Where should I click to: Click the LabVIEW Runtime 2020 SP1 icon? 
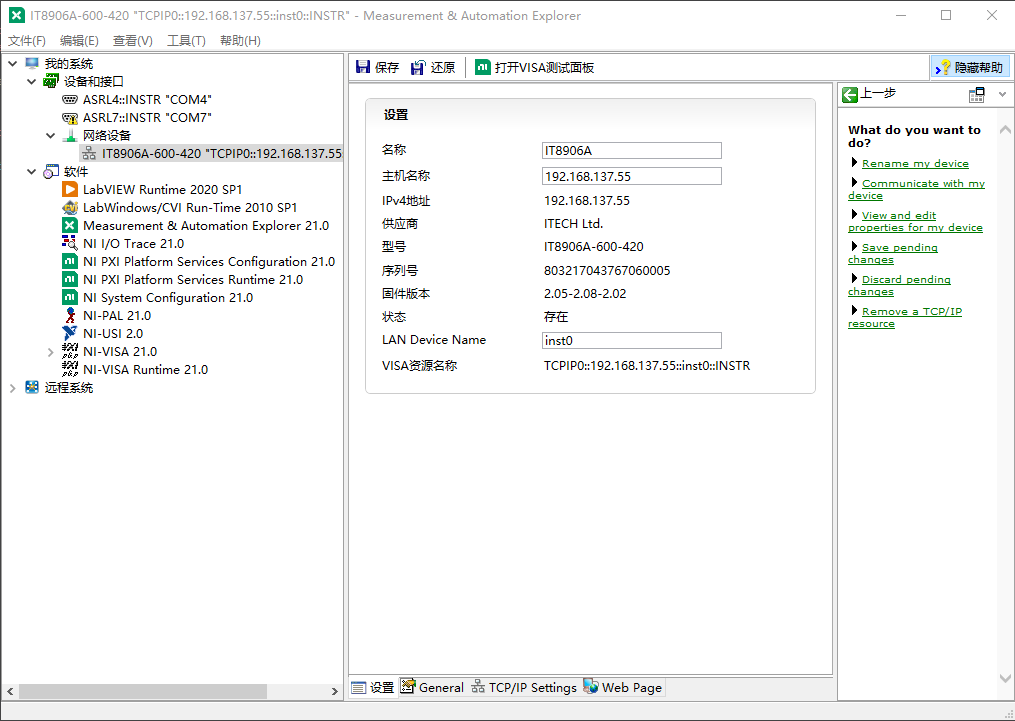pos(70,190)
